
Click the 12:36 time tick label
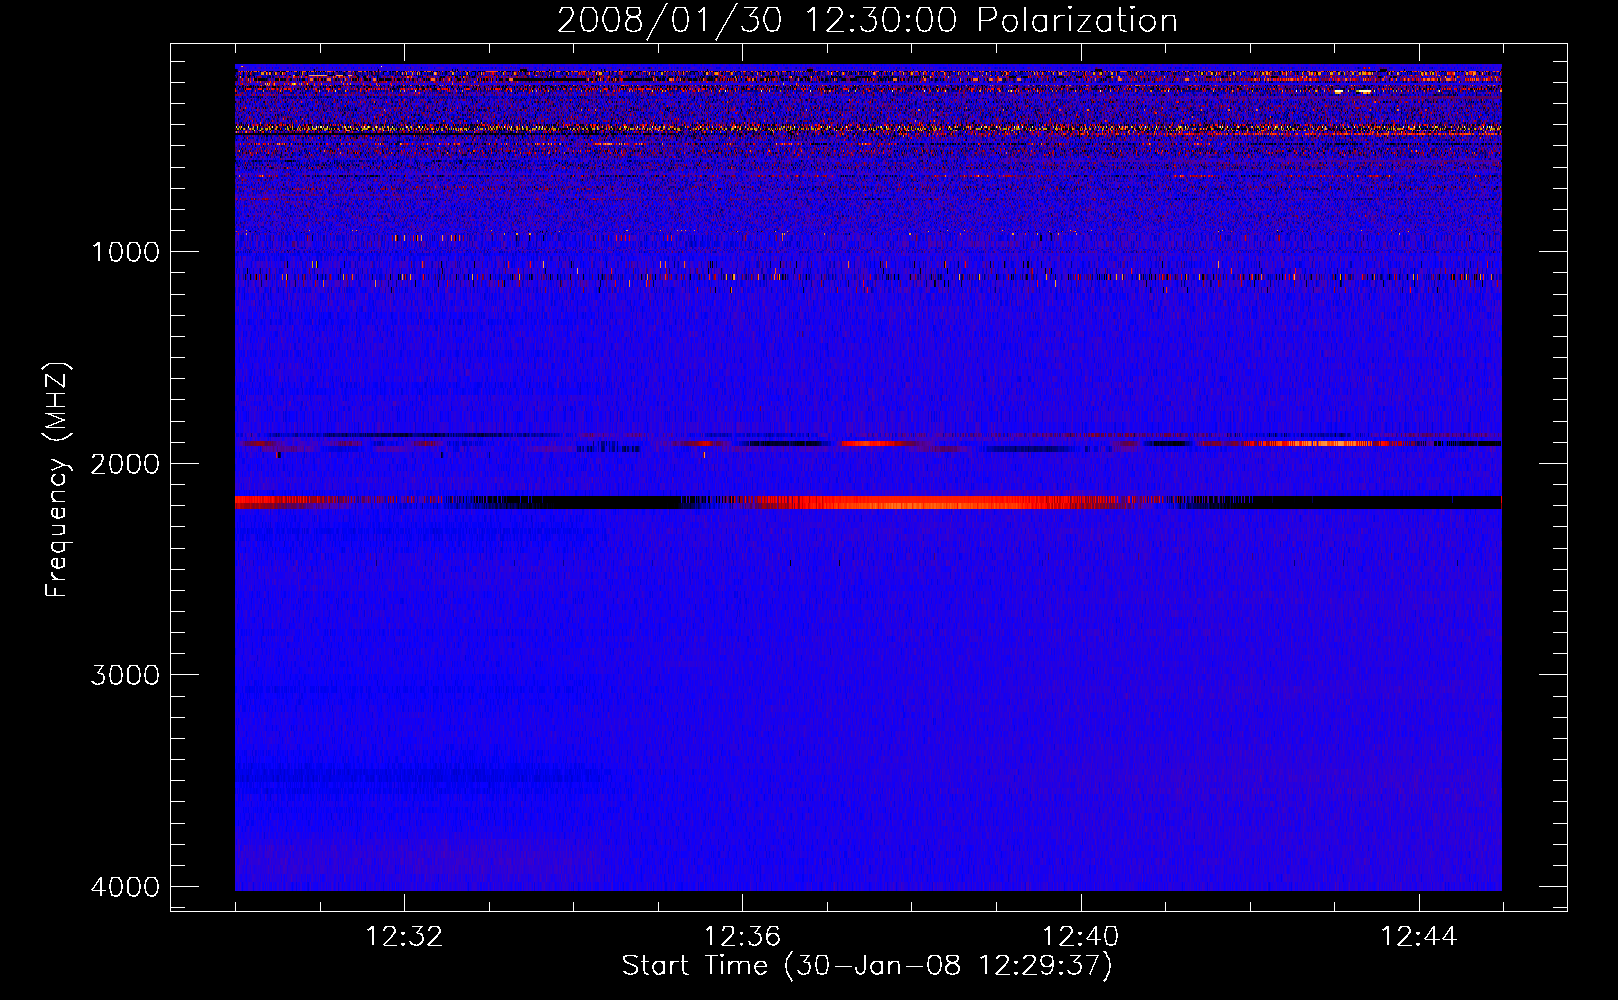(742, 937)
